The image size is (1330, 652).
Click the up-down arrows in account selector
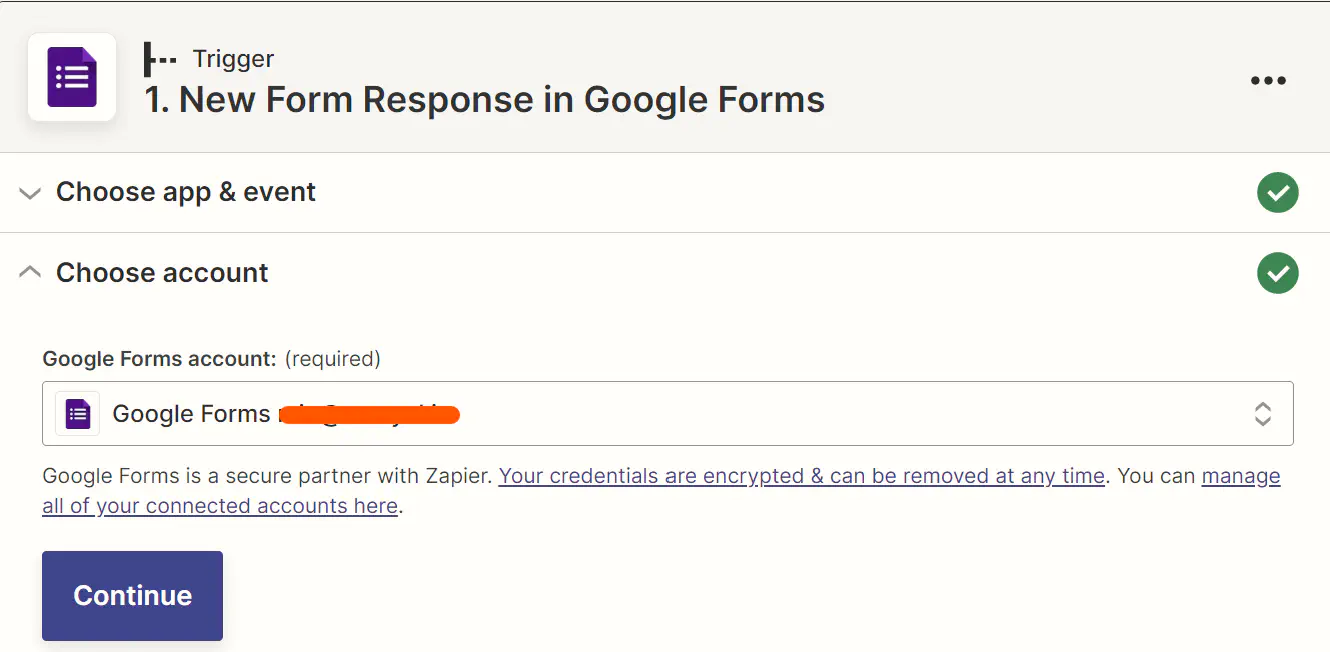(1263, 413)
